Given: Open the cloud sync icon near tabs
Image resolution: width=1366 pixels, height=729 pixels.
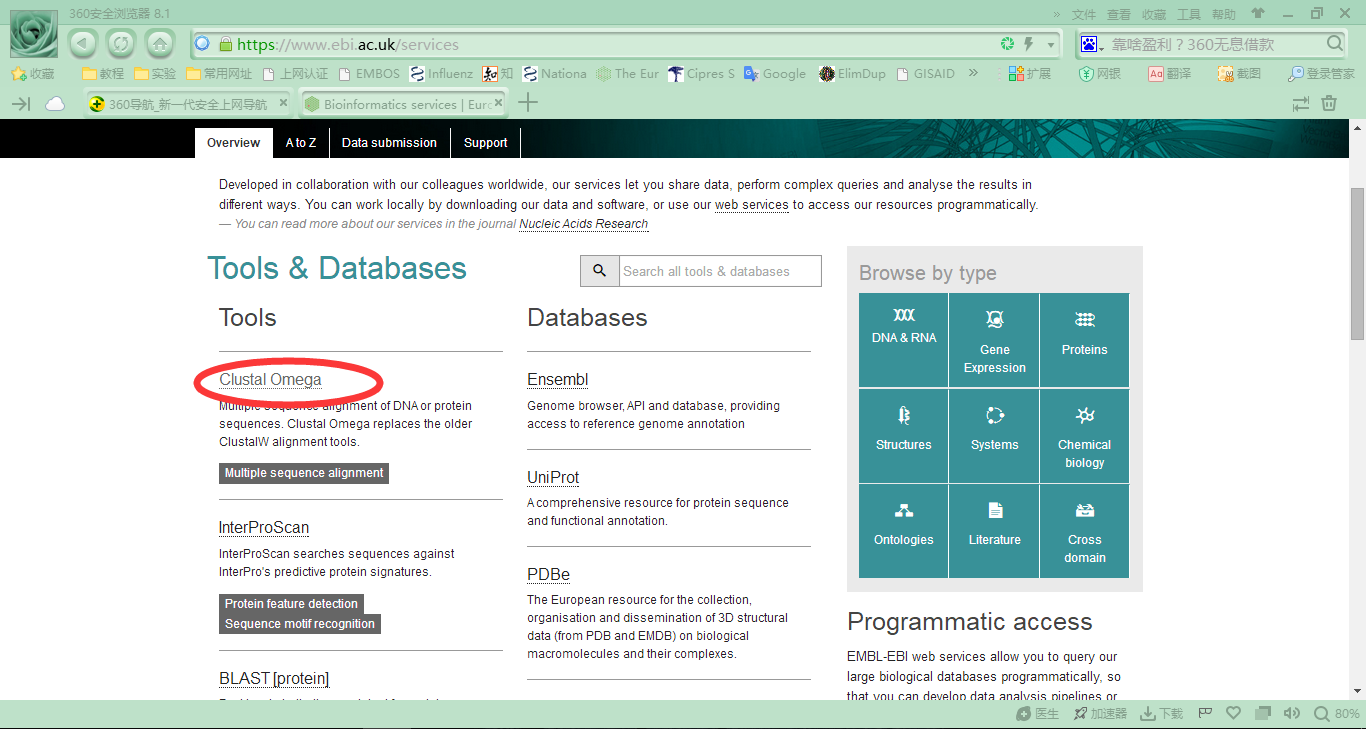Looking at the screenshot, I should coord(55,104).
